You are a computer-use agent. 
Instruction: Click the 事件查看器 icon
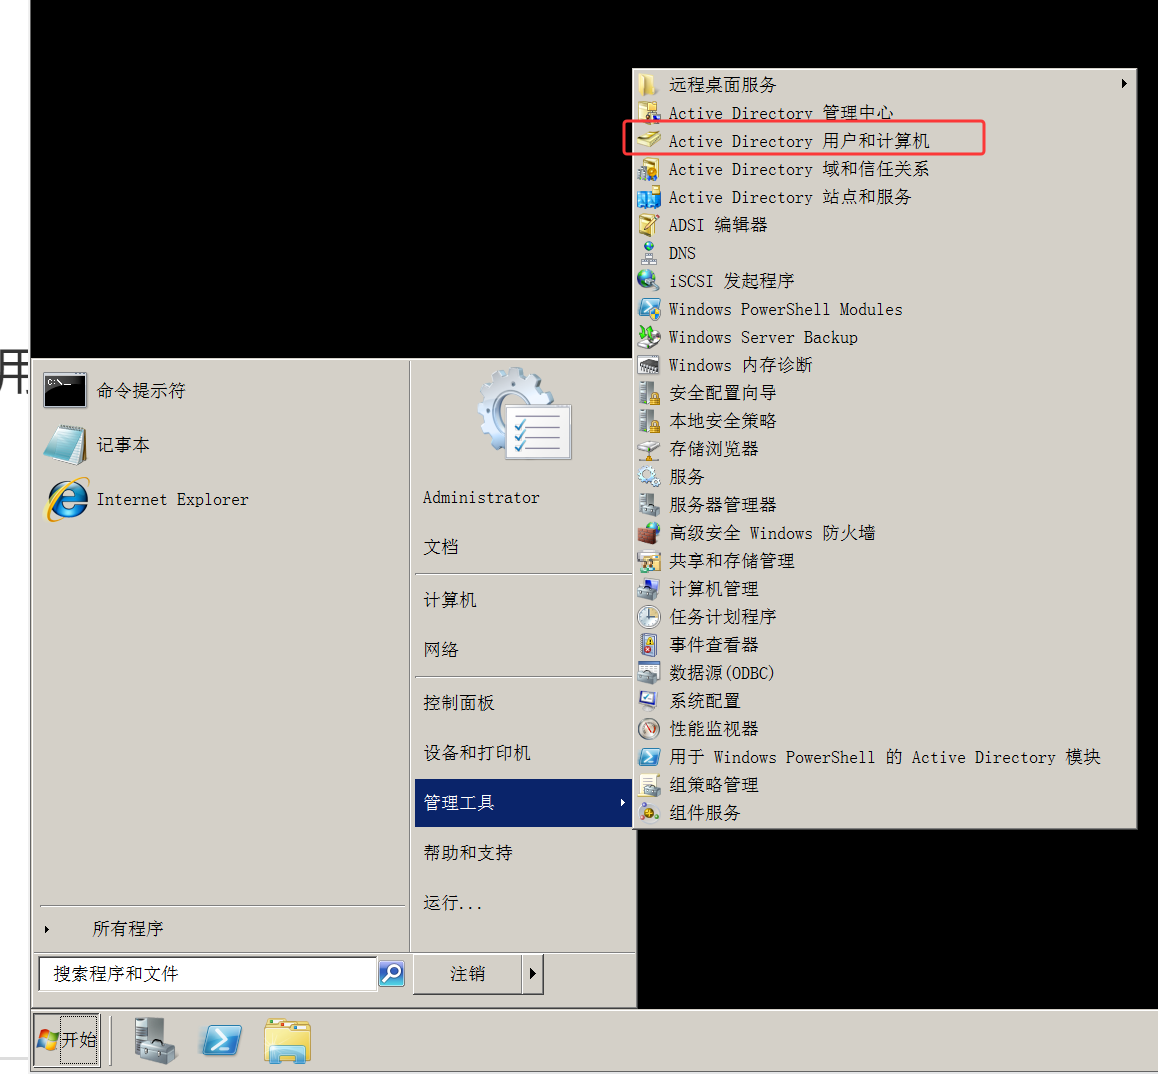pyautogui.click(x=649, y=645)
